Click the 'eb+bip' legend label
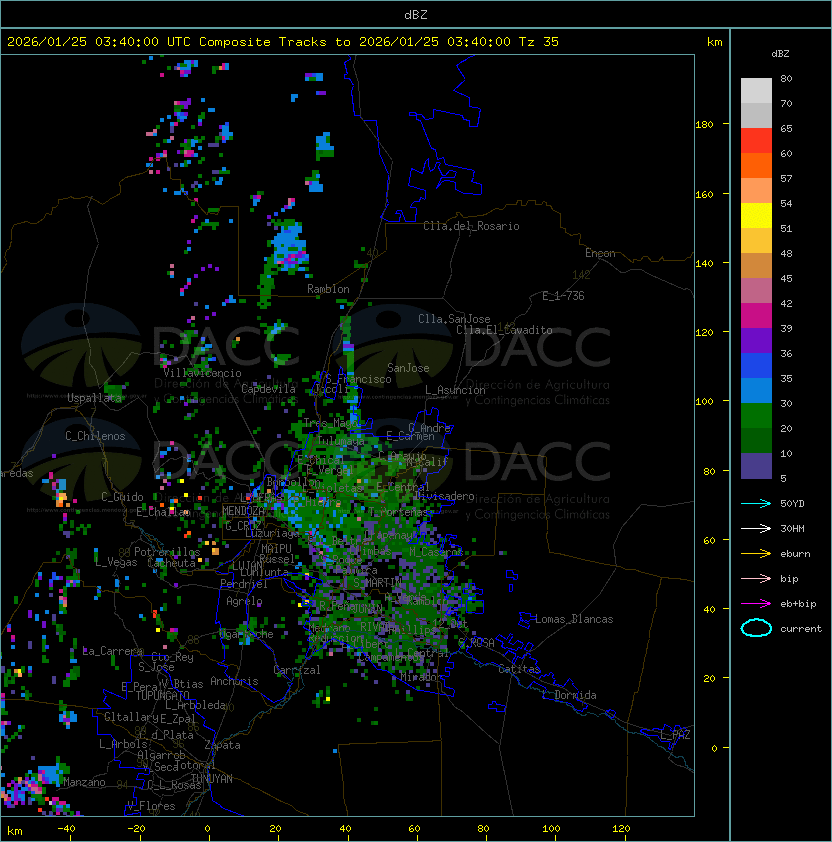832x842 pixels. point(798,604)
